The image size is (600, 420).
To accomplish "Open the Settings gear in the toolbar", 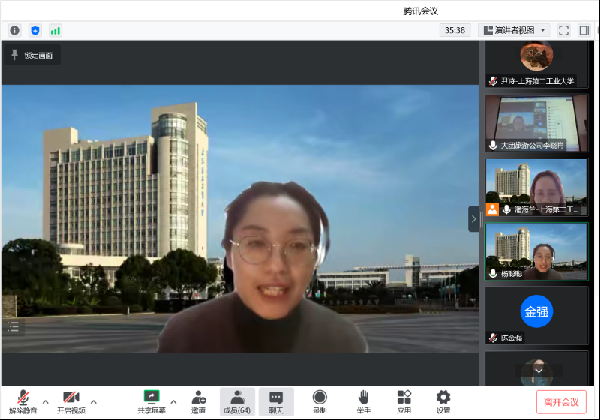I will 443,398.
